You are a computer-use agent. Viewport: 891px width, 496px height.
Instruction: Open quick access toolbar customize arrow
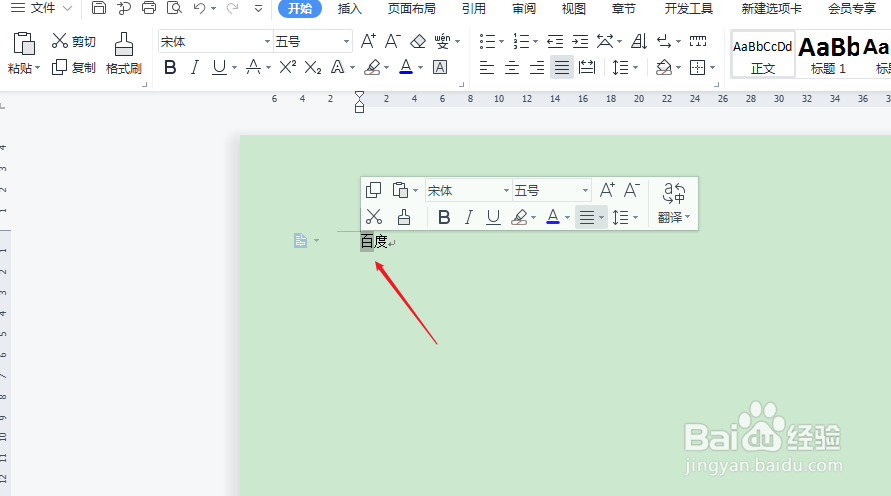click(x=259, y=8)
